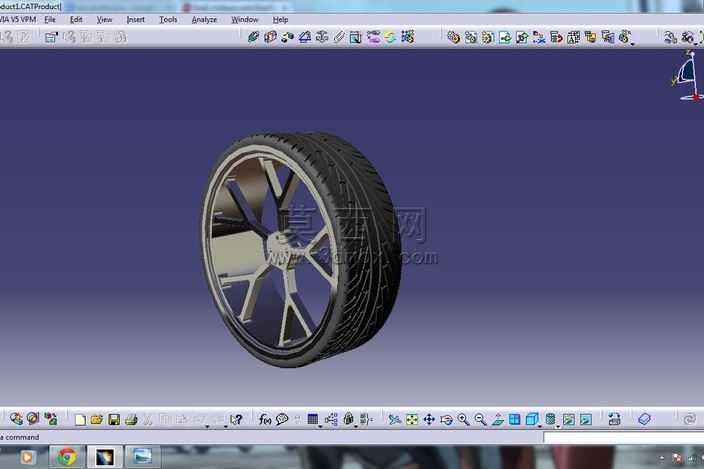Select the Offset Constraint tool
This screenshot has height=469, width=704.
pos(287,37)
